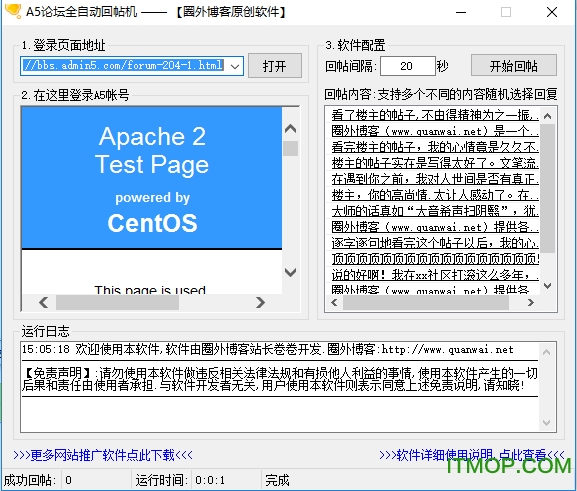The width and height of the screenshot is (577, 491).
Task: Click reply content left scroll arrow
Action: (x=334, y=303)
